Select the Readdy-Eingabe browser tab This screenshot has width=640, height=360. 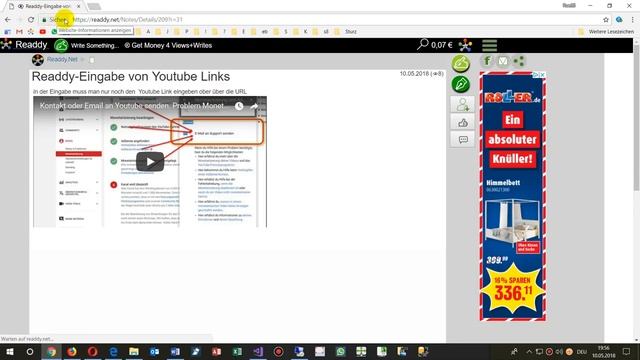[44, 6]
